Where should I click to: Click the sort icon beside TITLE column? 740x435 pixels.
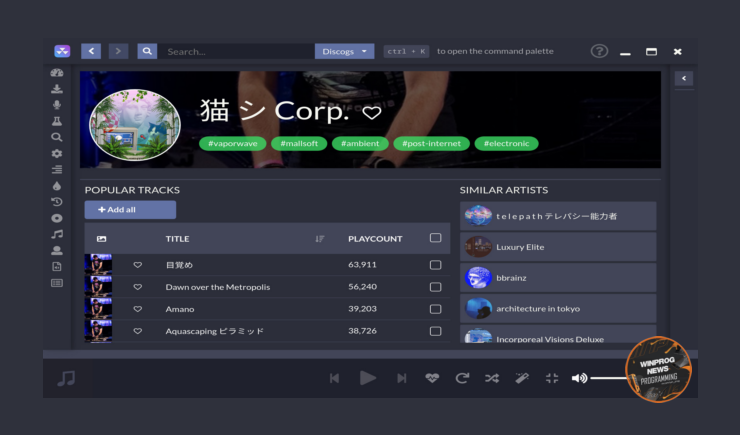[x=319, y=239]
